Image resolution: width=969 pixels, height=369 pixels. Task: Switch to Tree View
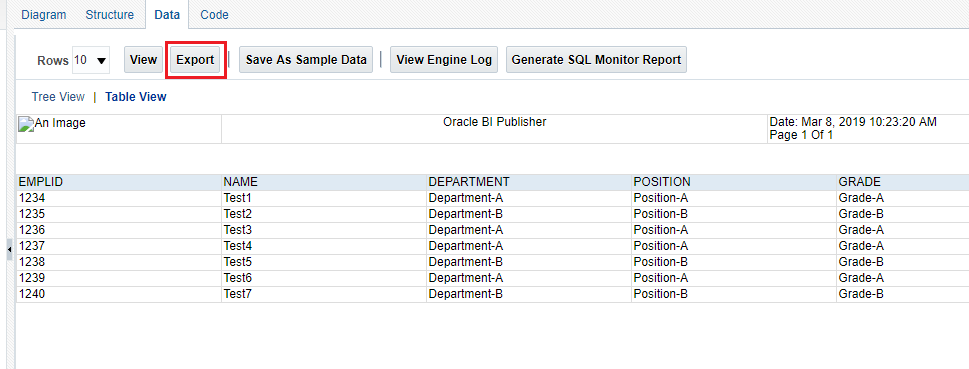click(x=58, y=97)
